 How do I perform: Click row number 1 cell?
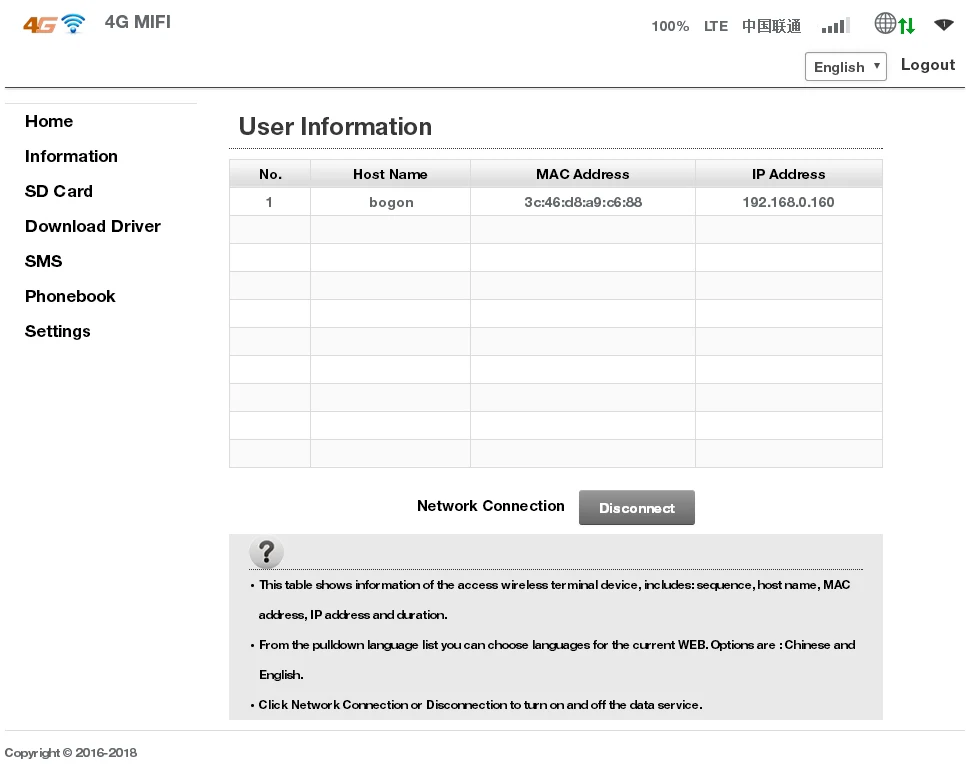(270, 202)
